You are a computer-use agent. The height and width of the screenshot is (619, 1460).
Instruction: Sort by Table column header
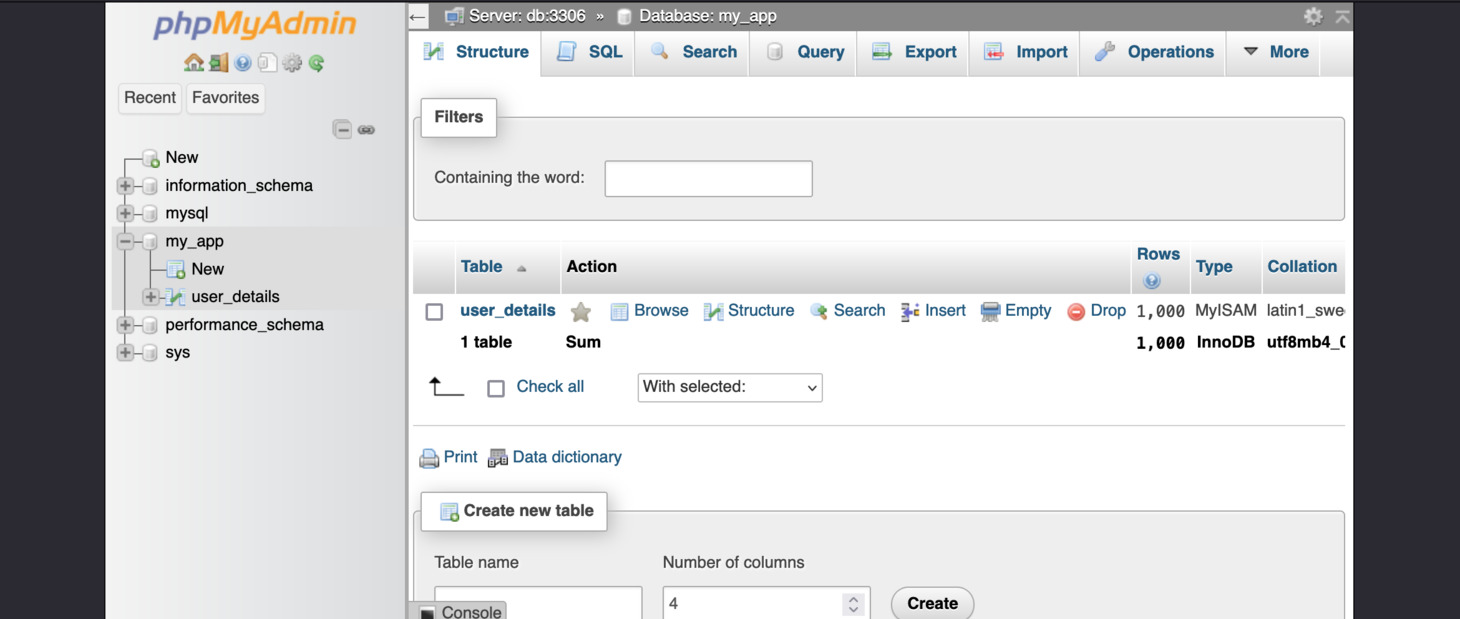[x=482, y=267]
